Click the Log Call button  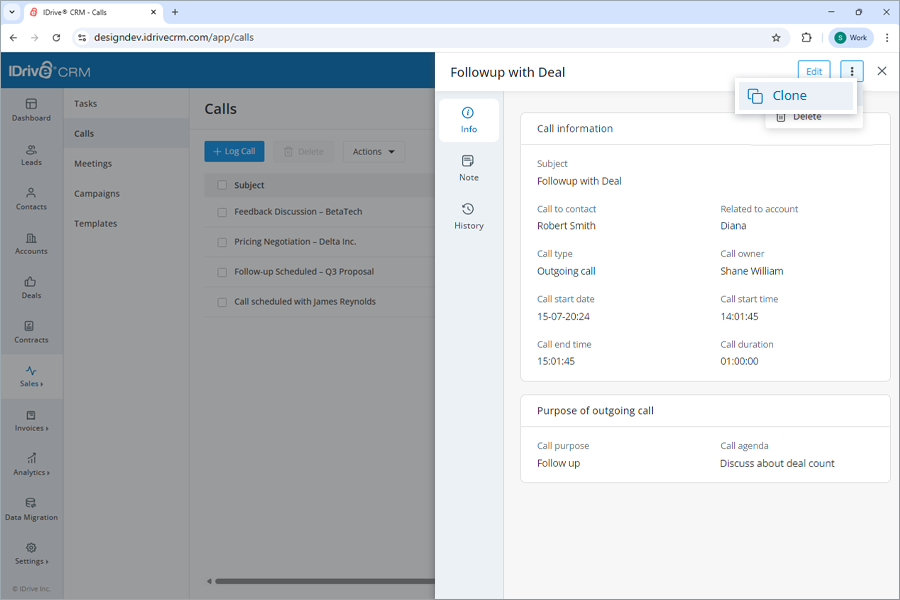(x=234, y=151)
